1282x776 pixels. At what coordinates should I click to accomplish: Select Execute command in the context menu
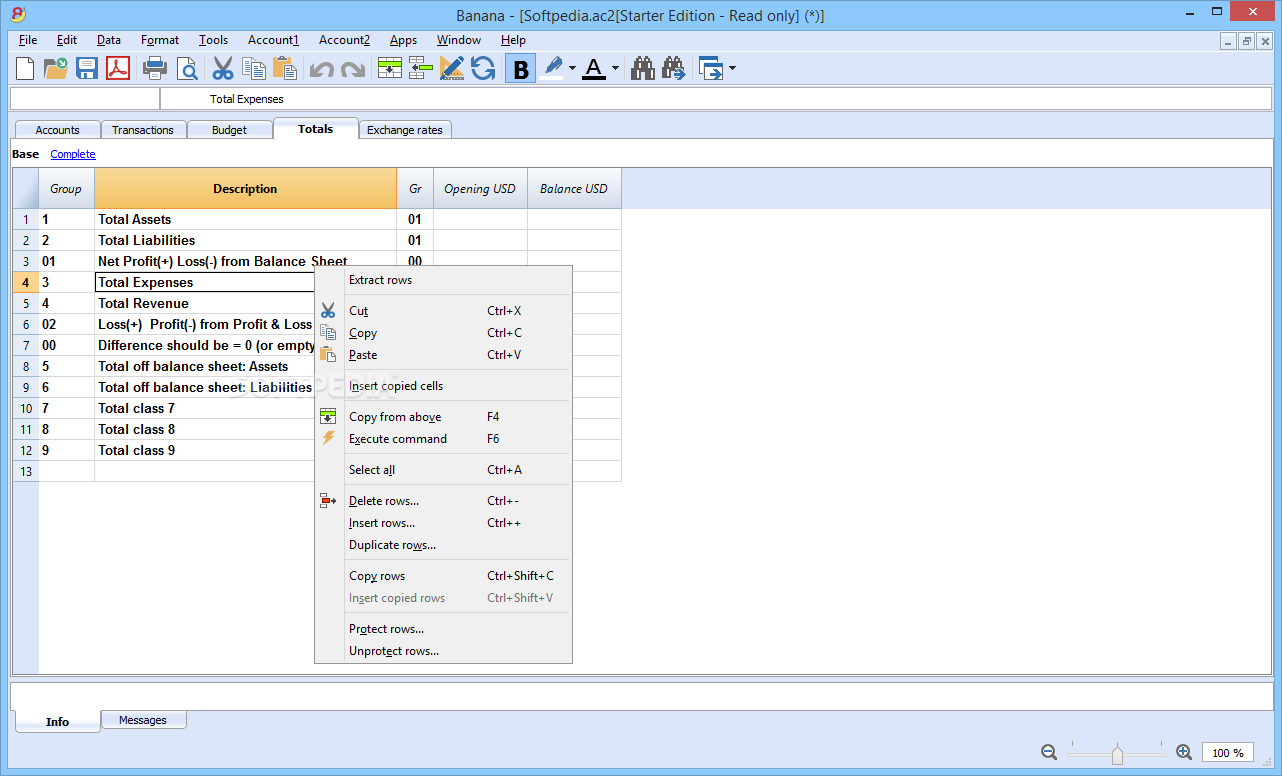[443, 439]
